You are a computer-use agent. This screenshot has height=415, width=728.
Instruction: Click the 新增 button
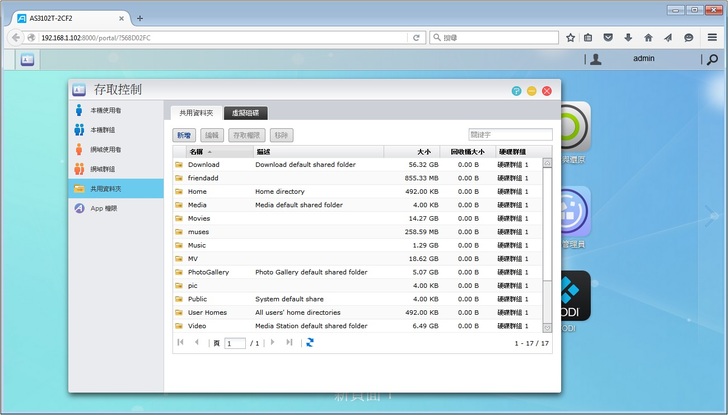tap(185, 134)
